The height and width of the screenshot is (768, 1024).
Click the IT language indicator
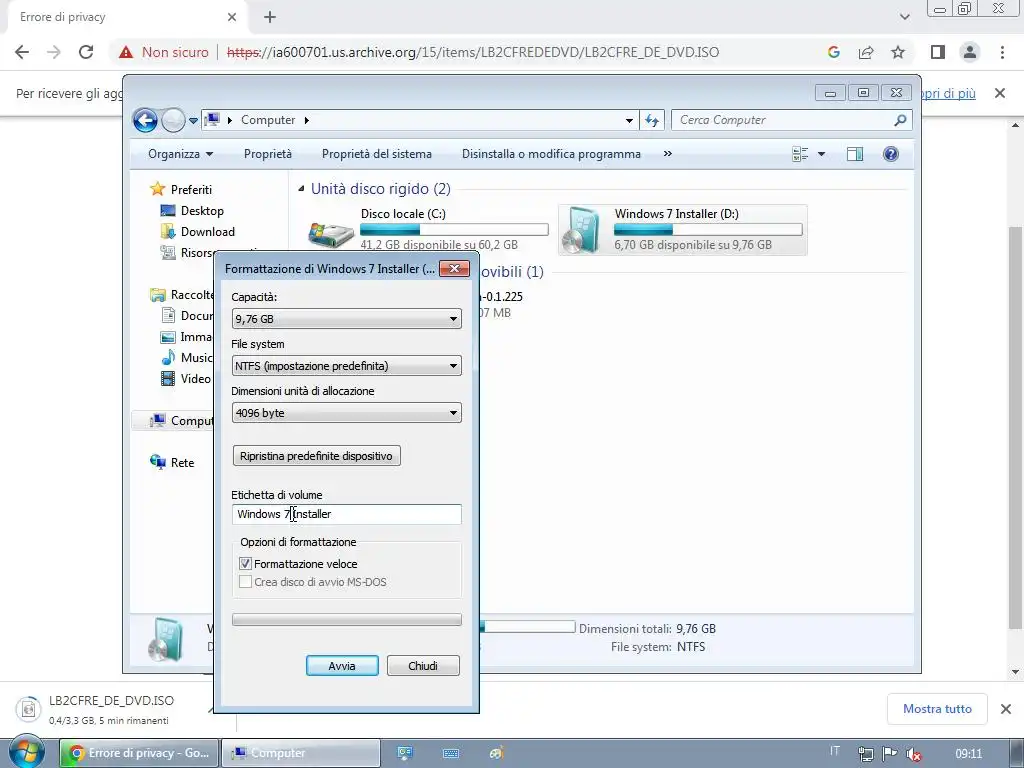(835, 752)
